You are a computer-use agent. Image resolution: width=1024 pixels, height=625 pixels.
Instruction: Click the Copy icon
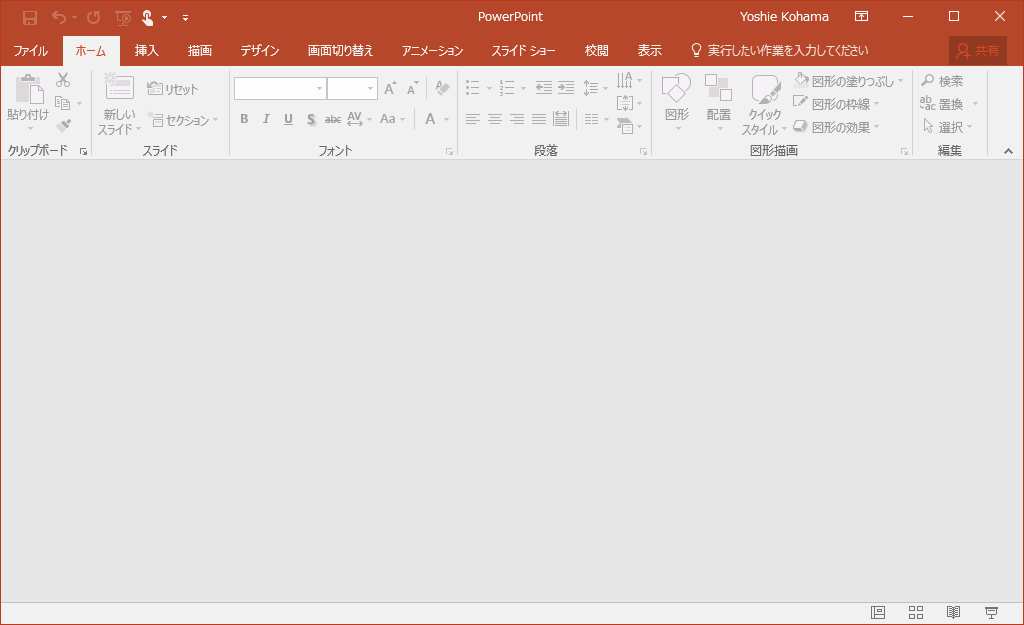[63, 103]
